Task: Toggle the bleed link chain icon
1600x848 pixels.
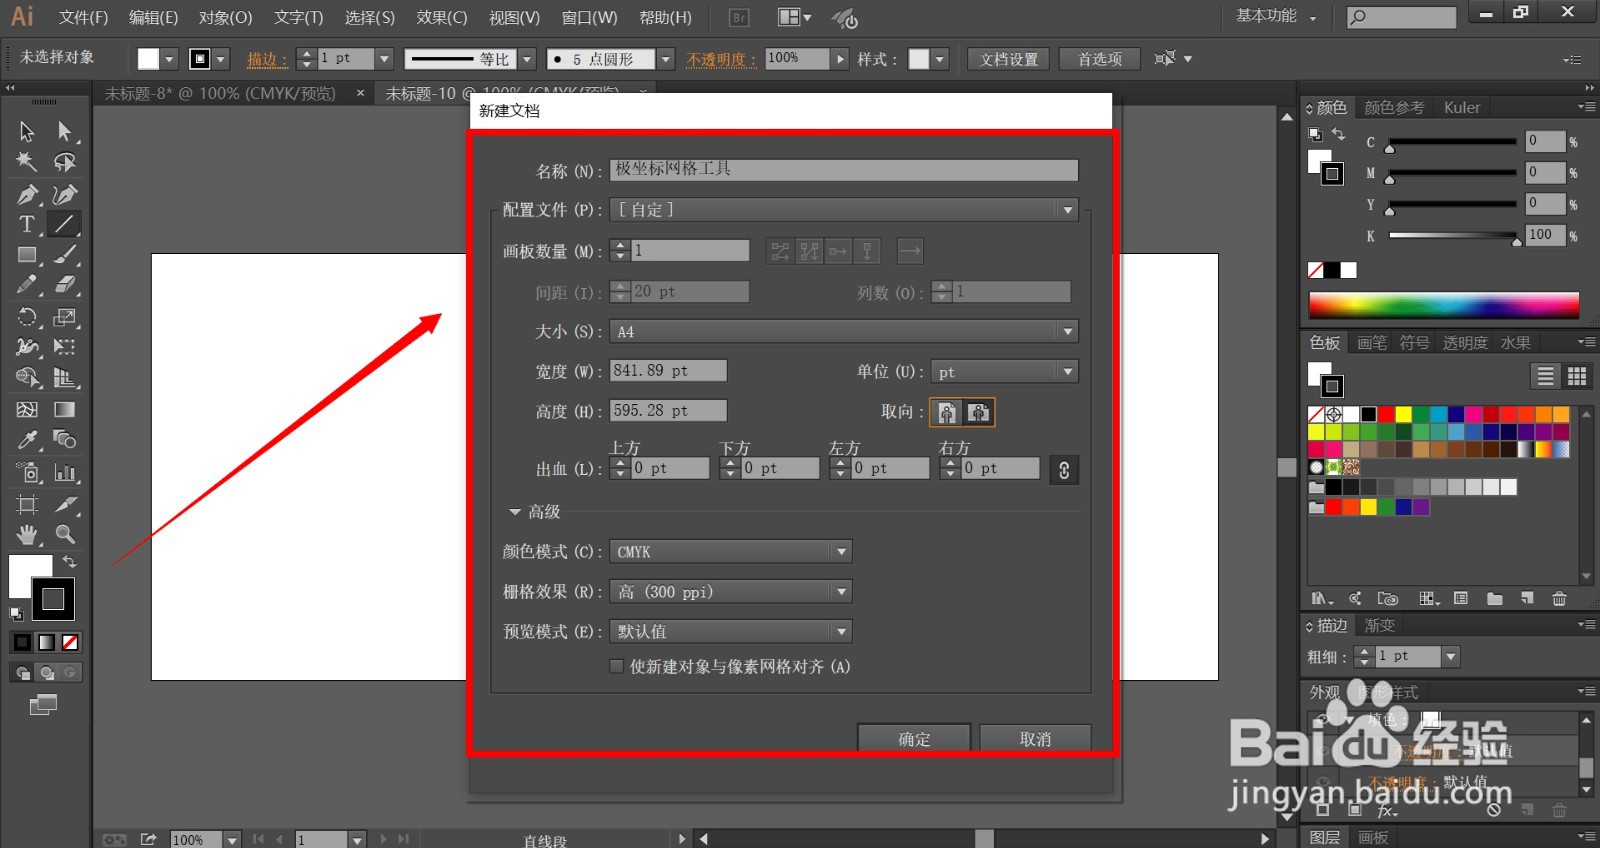Action: click(1064, 469)
